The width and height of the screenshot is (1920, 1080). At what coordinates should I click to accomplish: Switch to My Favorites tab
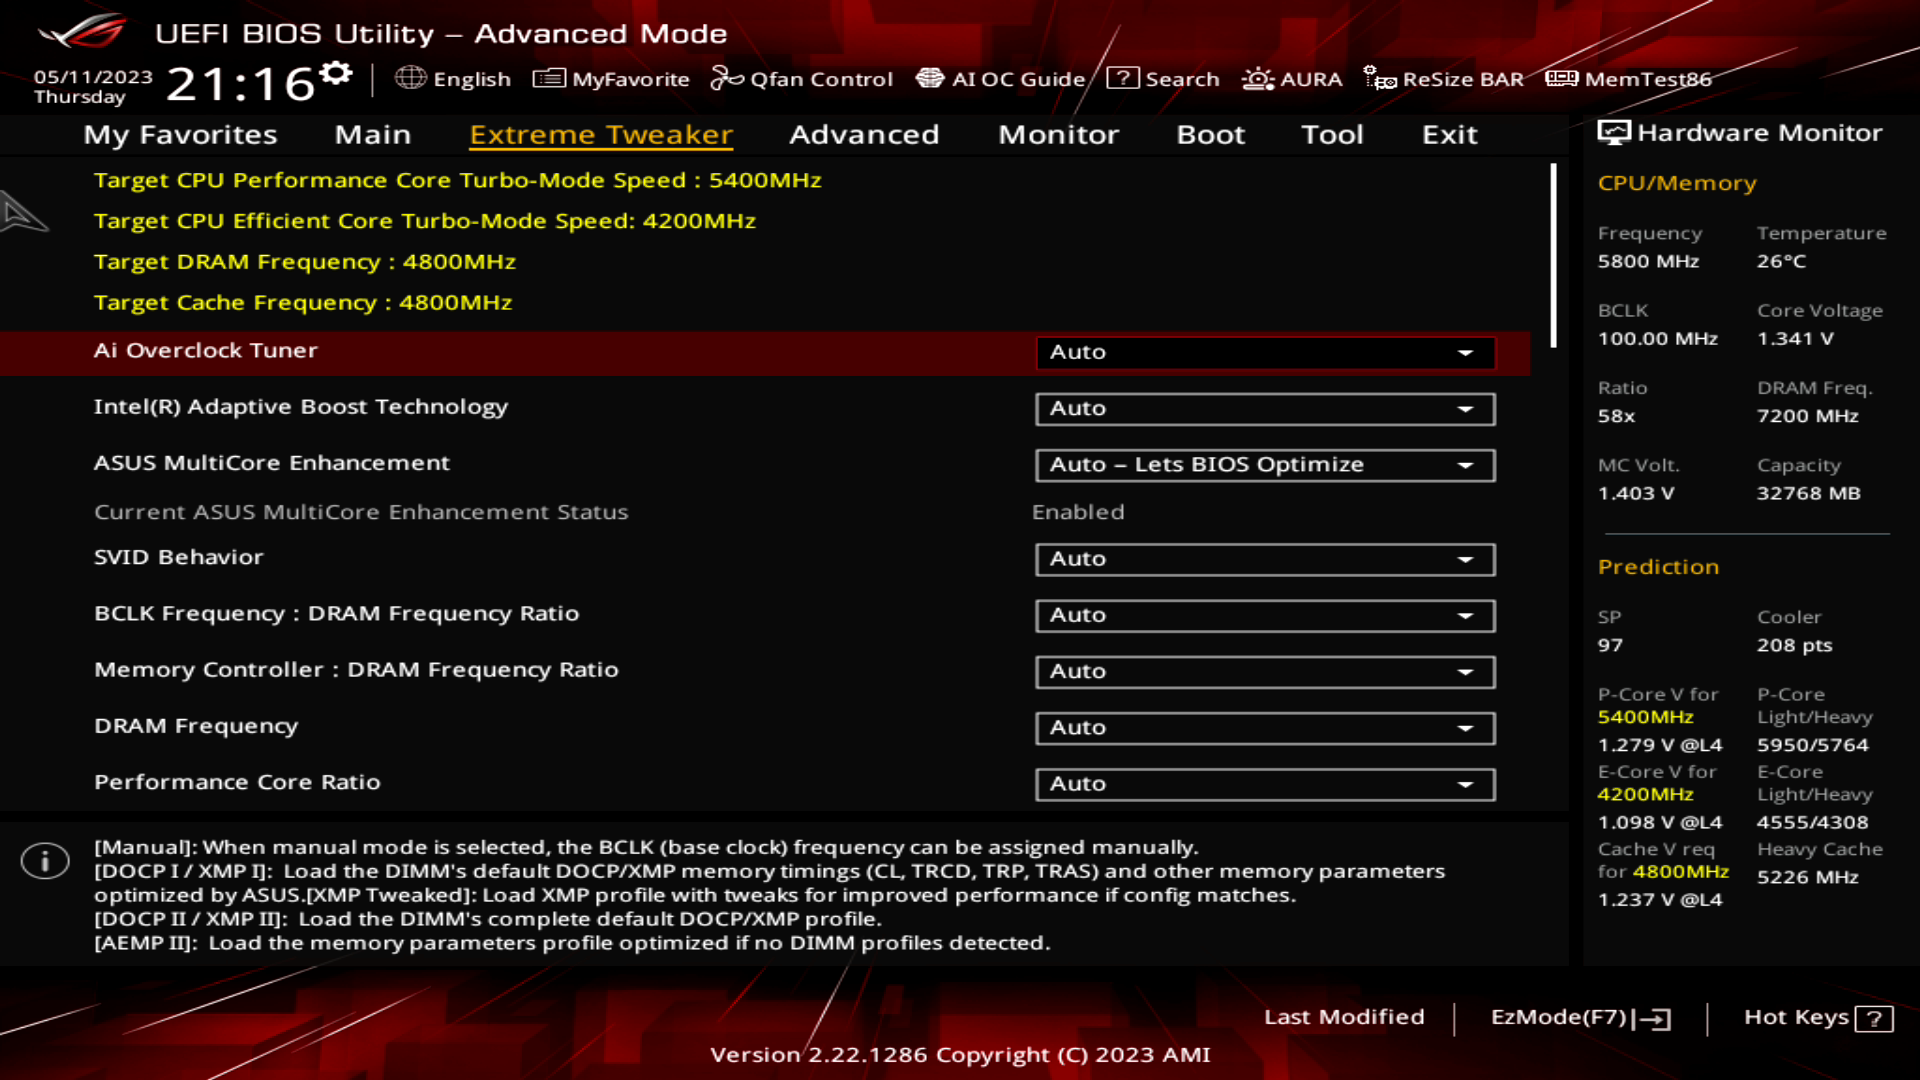click(180, 134)
